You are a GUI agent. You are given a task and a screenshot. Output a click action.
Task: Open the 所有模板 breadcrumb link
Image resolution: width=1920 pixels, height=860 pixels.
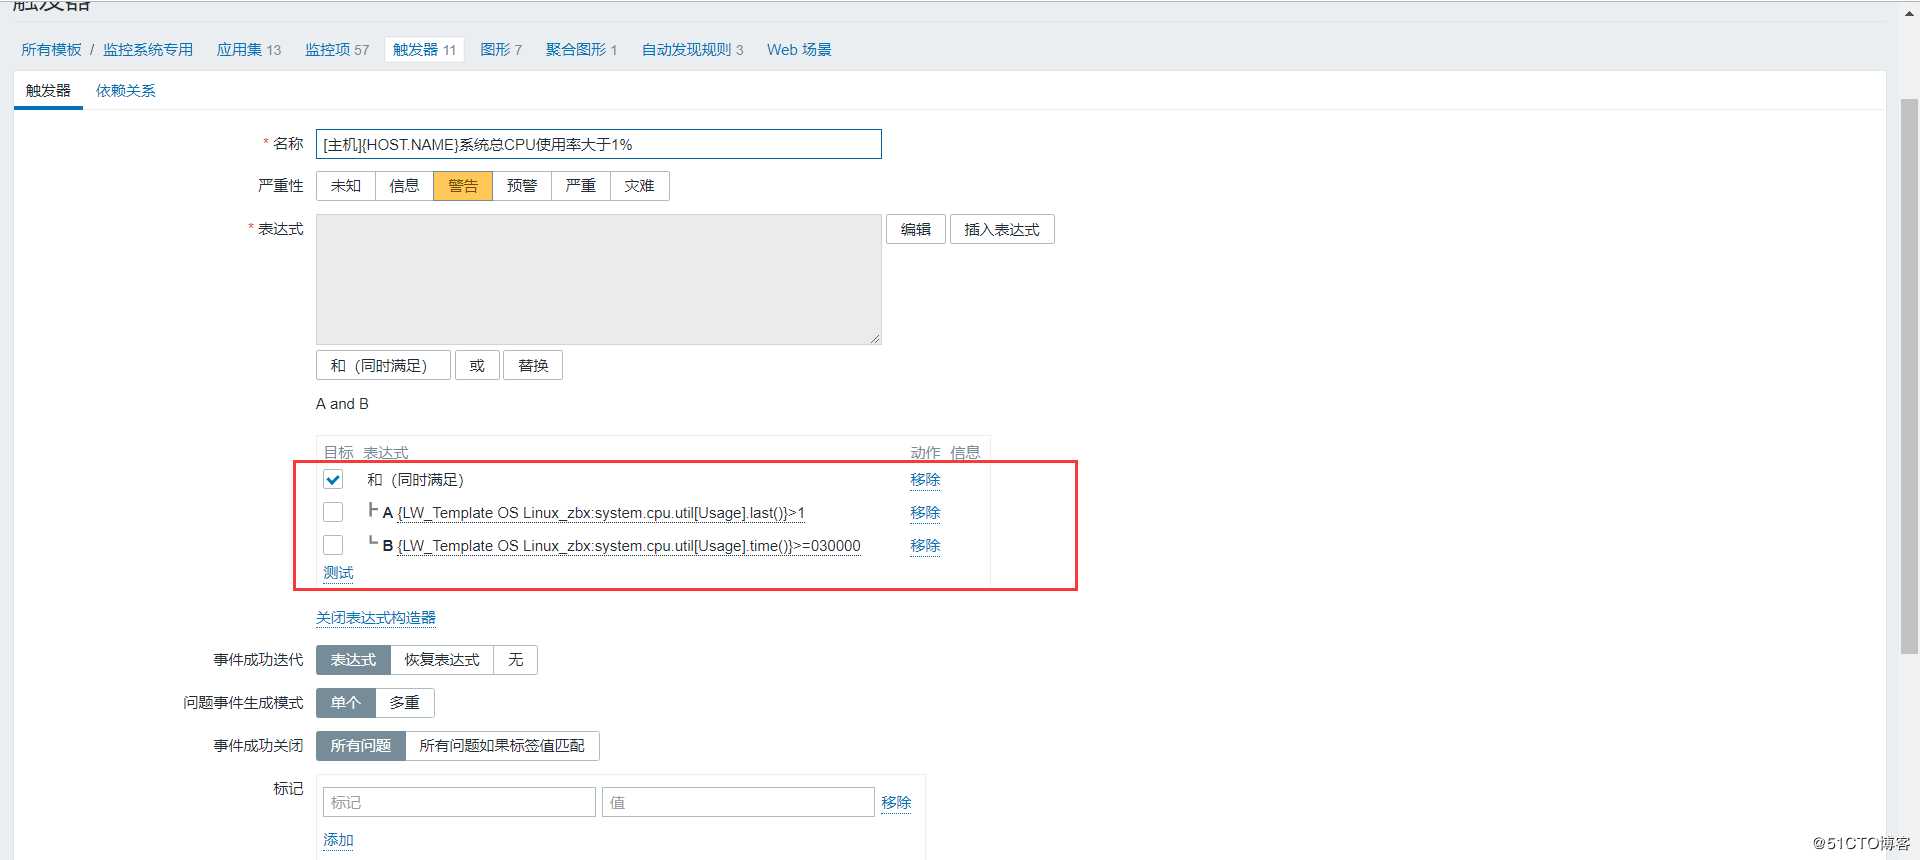pyautogui.click(x=51, y=50)
